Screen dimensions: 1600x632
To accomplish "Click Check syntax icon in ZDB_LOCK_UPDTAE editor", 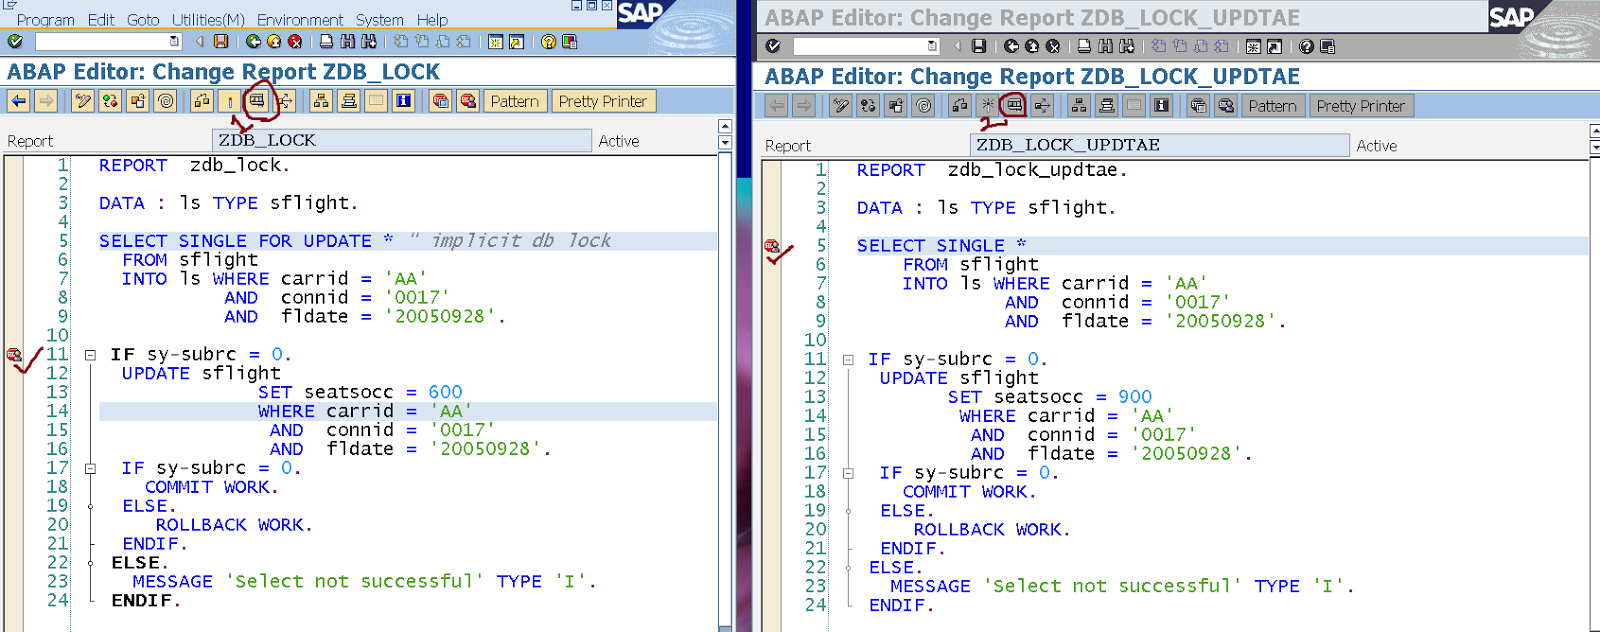I will pyautogui.click(x=960, y=106).
